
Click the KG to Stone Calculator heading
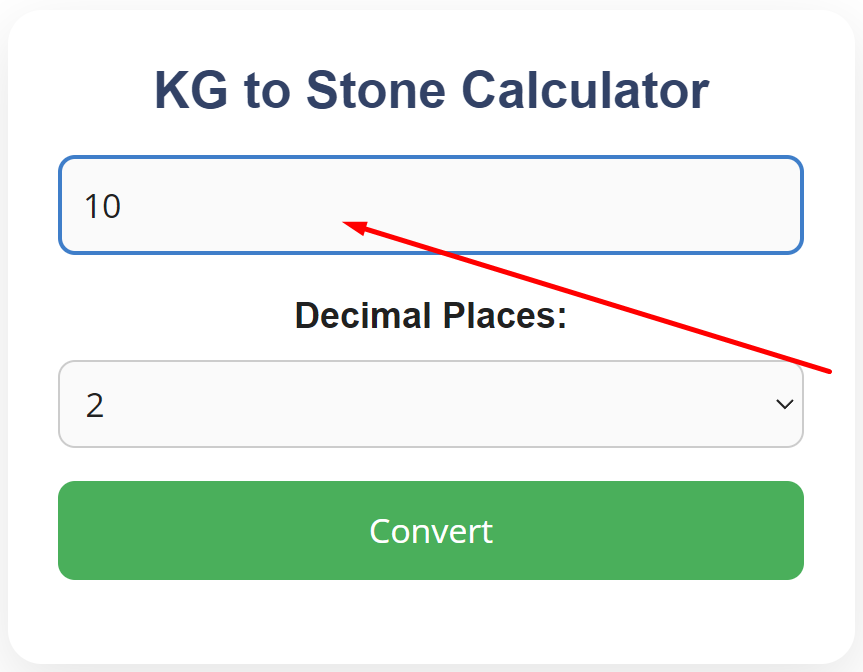pyautogui.click(x=430, y=90)
